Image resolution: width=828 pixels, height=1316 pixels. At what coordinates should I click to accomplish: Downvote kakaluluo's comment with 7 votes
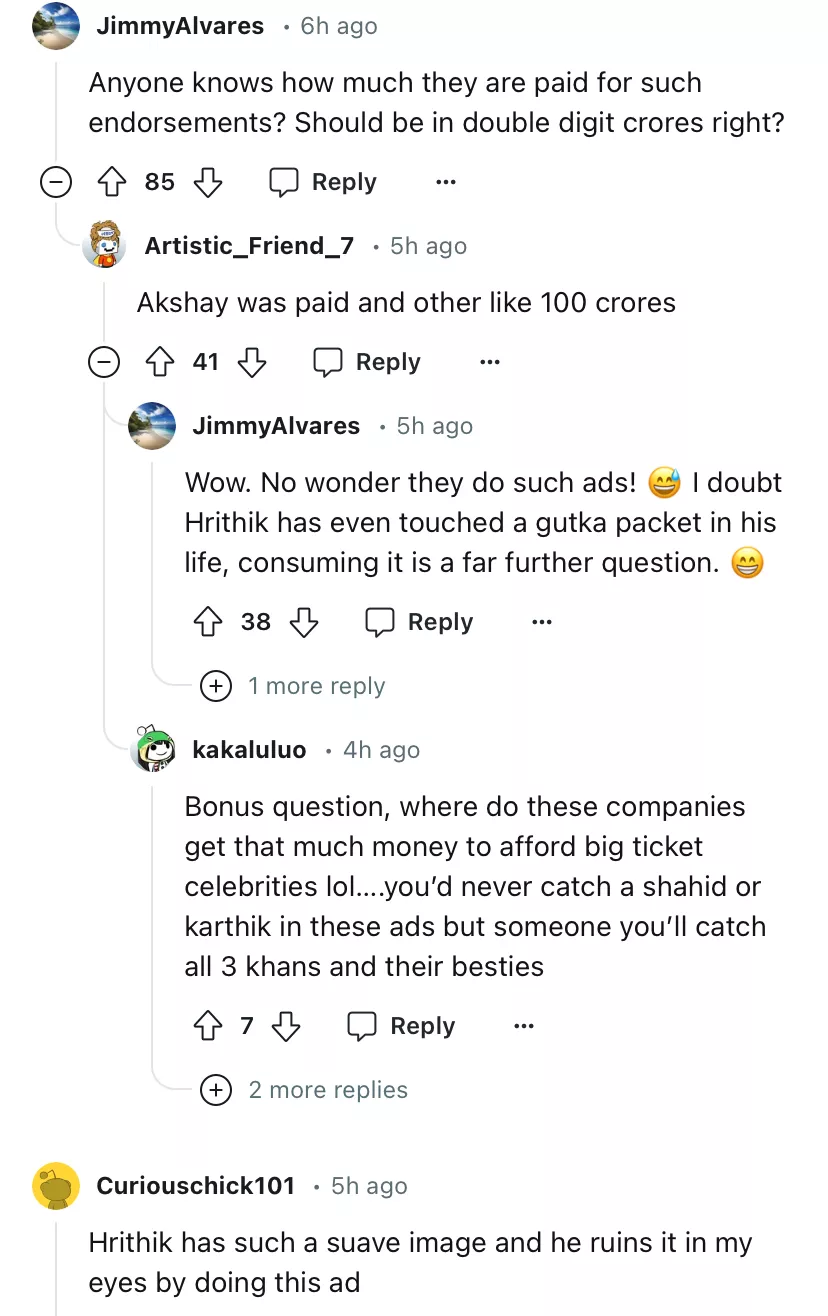[286, 1026]
